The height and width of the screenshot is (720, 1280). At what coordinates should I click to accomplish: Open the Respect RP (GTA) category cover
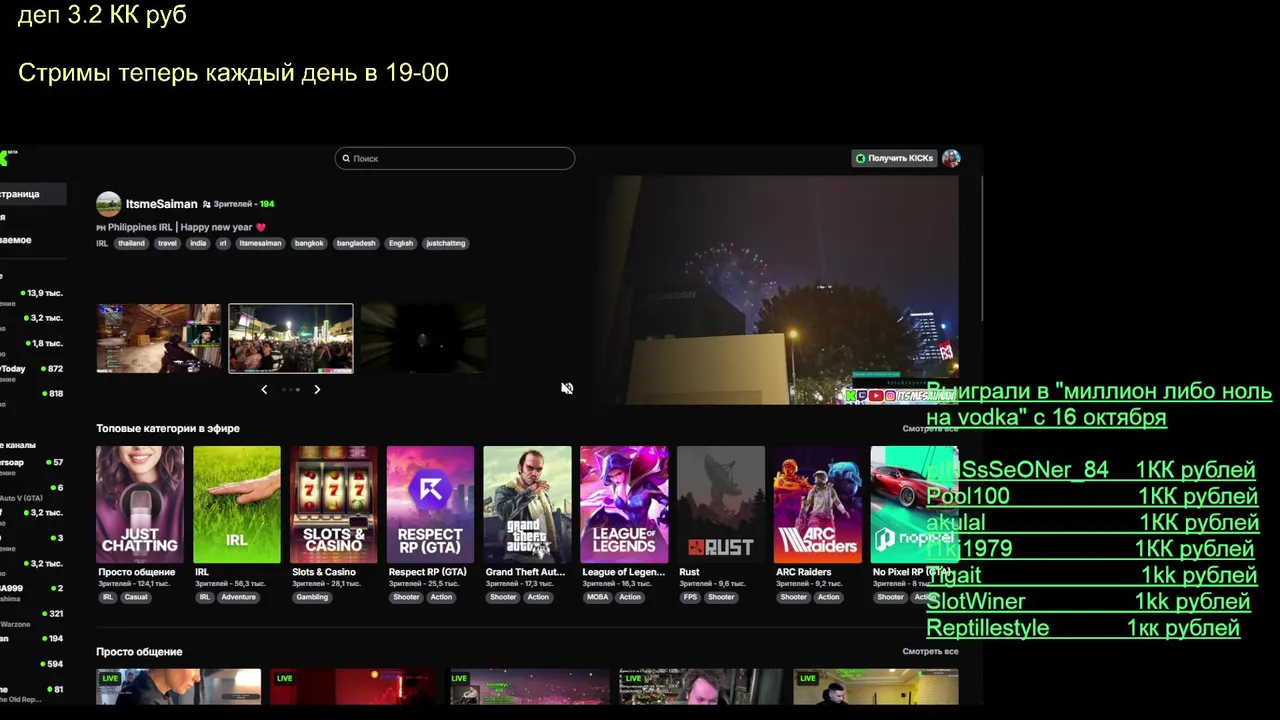[430, 504]
